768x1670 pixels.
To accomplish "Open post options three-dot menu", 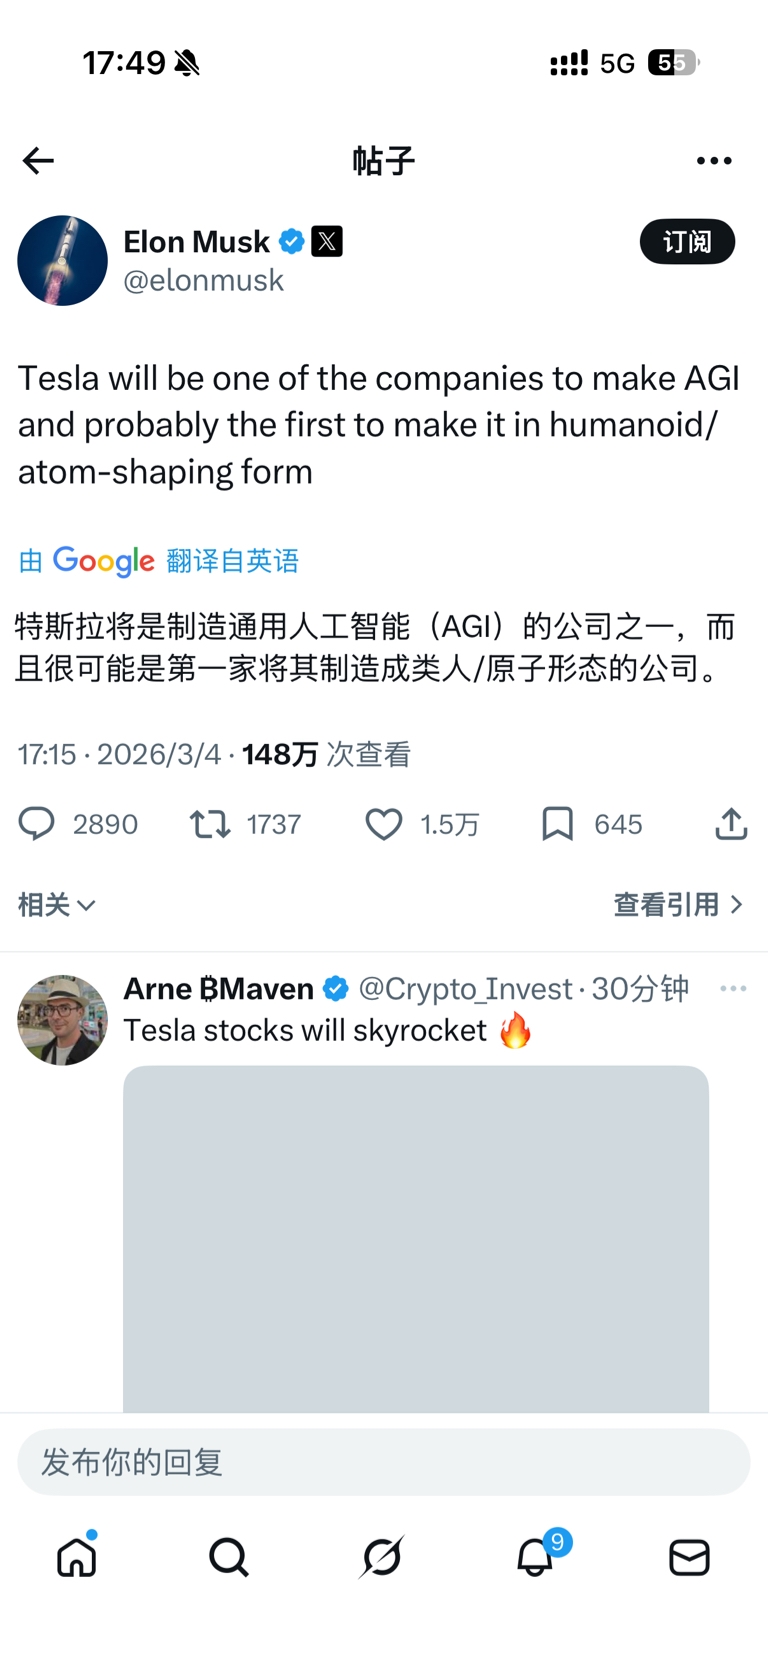I will tap(714, 161).
